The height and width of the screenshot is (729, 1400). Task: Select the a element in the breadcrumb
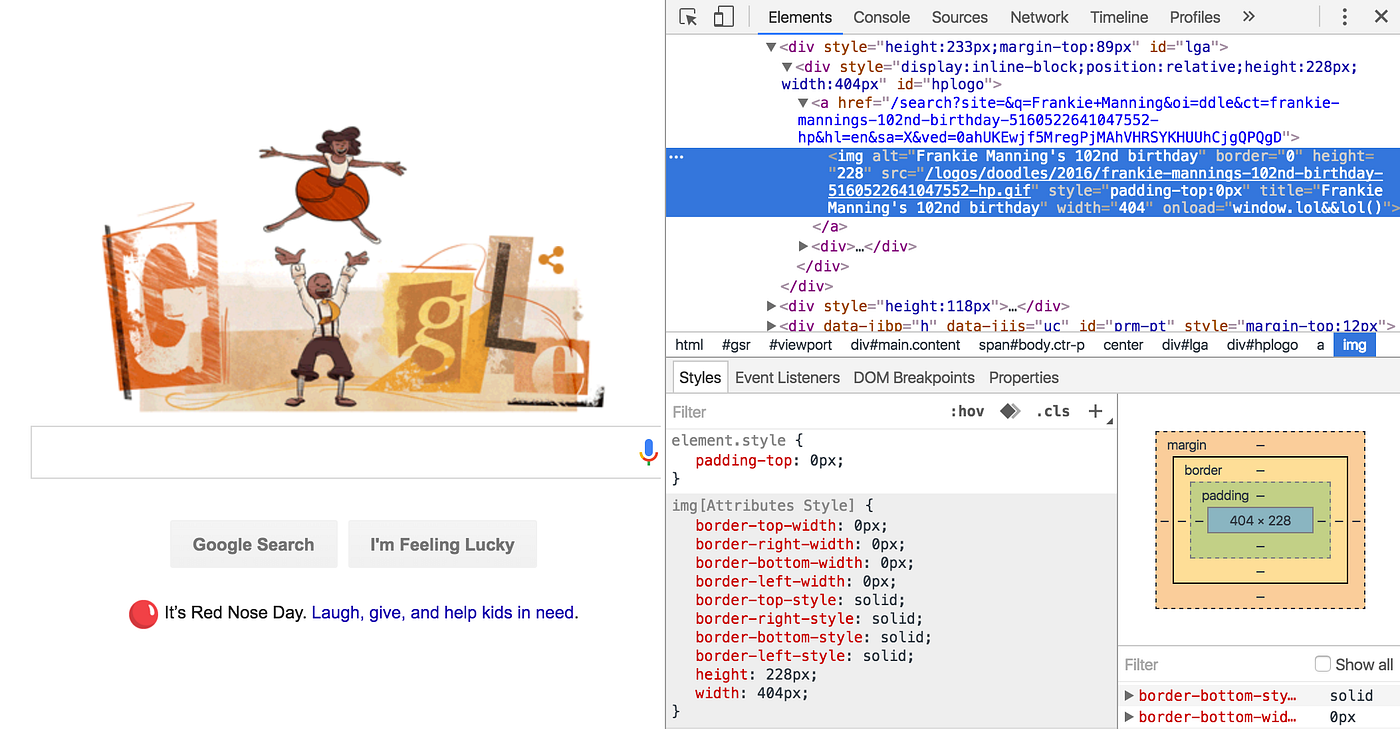1320,345
